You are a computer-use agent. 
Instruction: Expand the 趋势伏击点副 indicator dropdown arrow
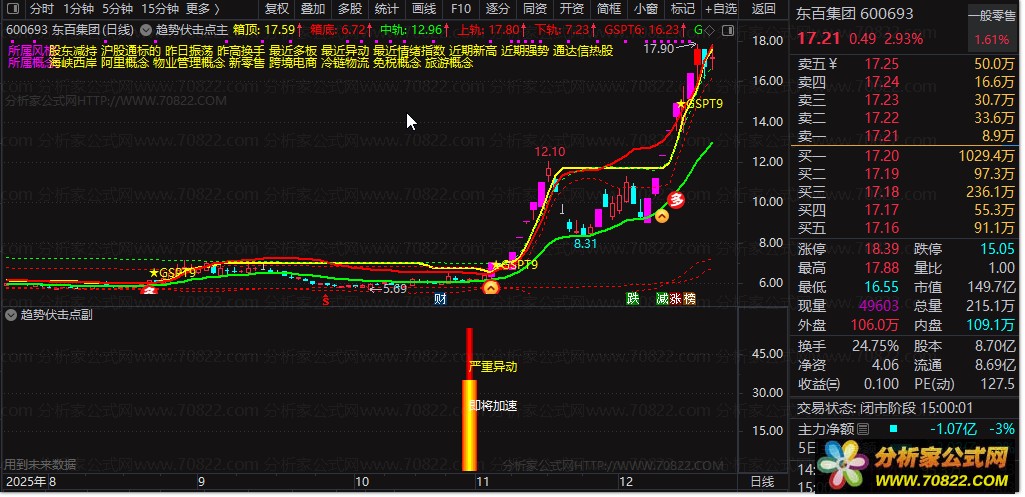click(x=10, y=315)
